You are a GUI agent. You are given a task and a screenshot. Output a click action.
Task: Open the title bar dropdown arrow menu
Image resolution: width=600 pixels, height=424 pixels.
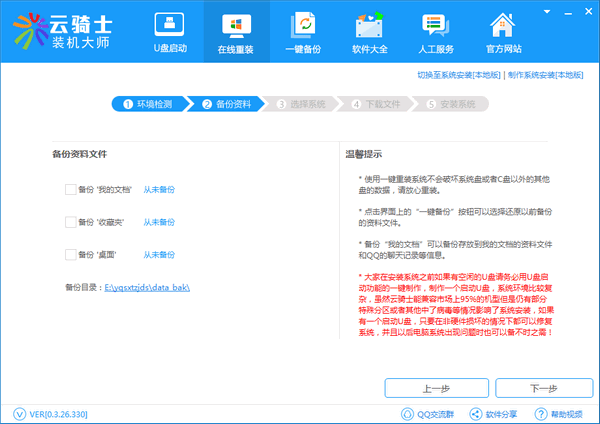[548, 9]
